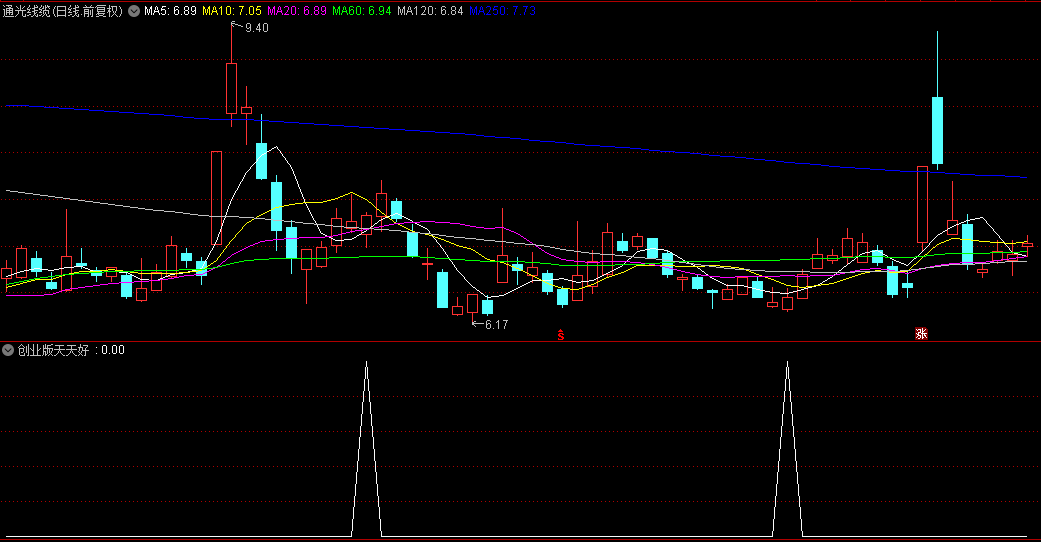Click the 6.17 low price label
The width and height of the screenshot is (1041, 542).
pos(496,325)
